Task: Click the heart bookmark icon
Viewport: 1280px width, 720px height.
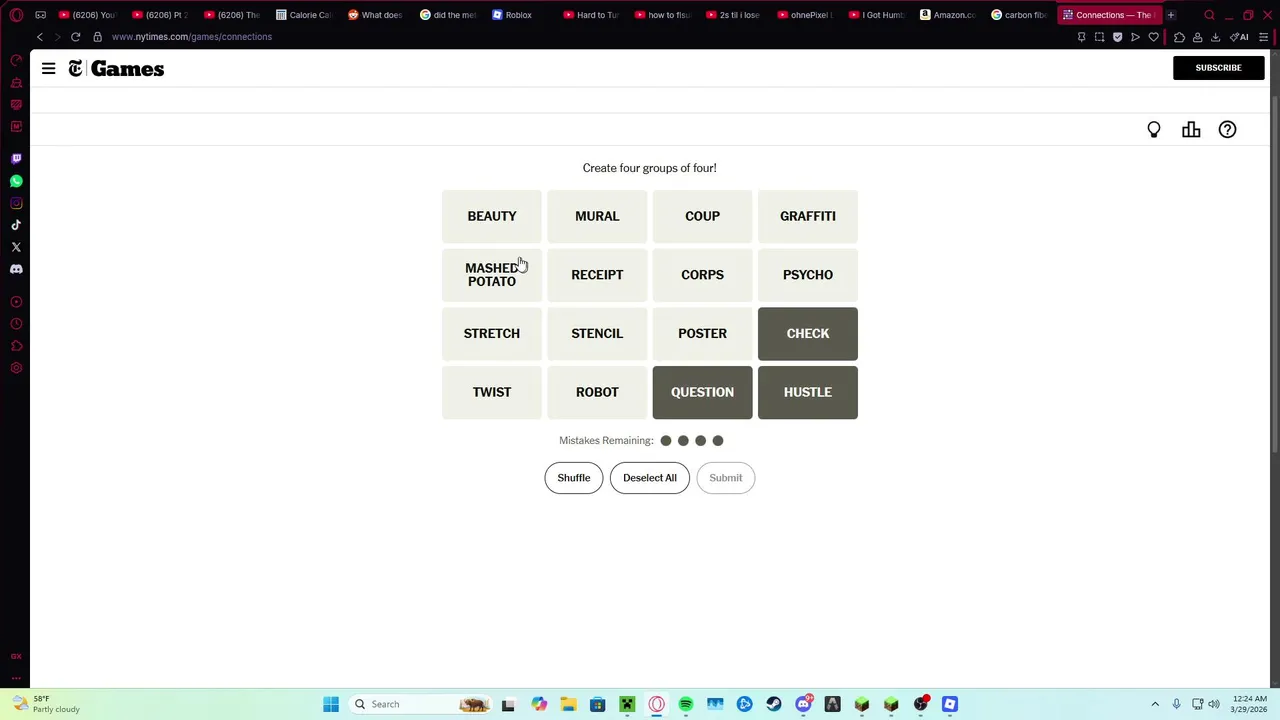Action: point(1153,37)
